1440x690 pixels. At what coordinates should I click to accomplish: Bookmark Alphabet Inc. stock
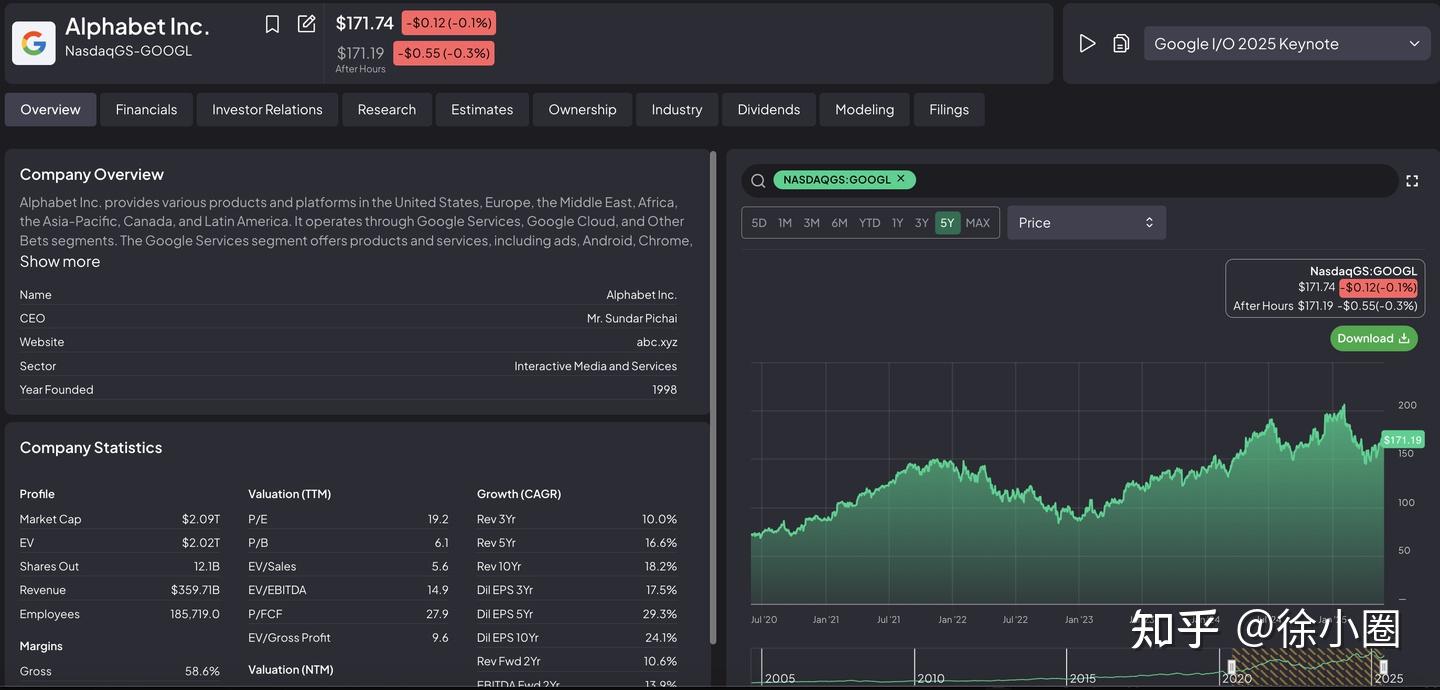[272, 24]
